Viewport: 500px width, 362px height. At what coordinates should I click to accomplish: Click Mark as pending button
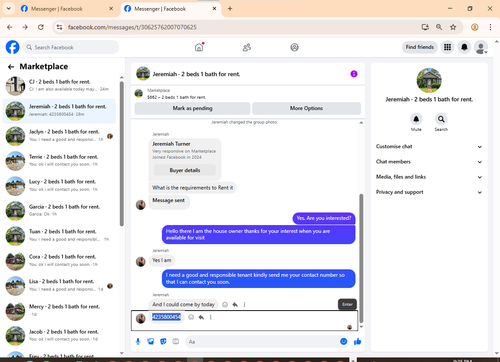tap(192, 108)
